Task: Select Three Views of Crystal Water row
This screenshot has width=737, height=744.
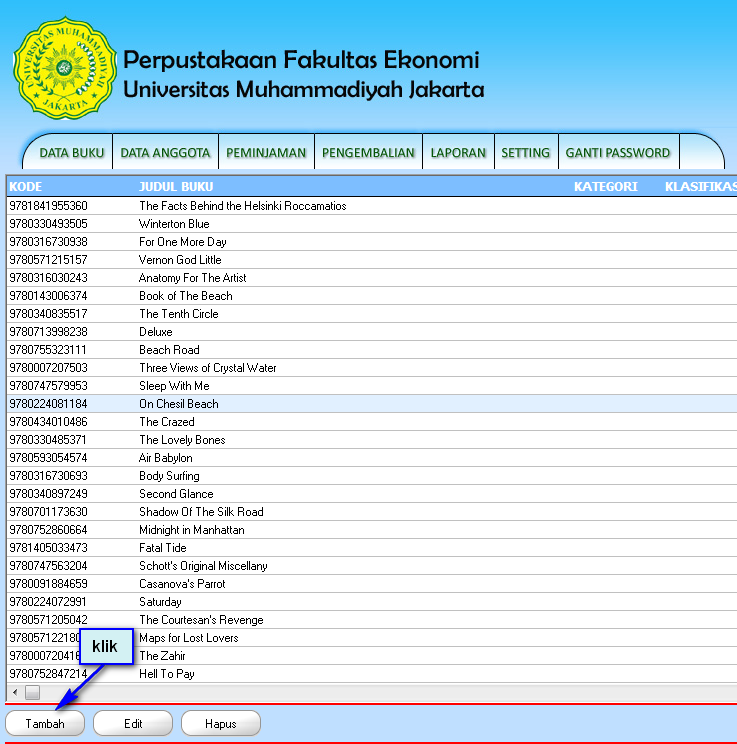Action: click(x=372, y=368)
